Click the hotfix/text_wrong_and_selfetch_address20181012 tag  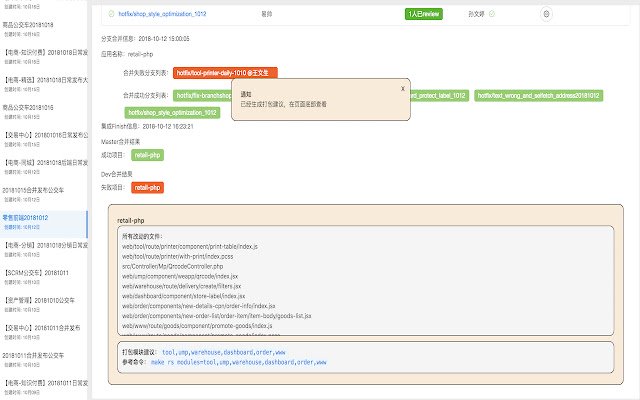[538, 96]
